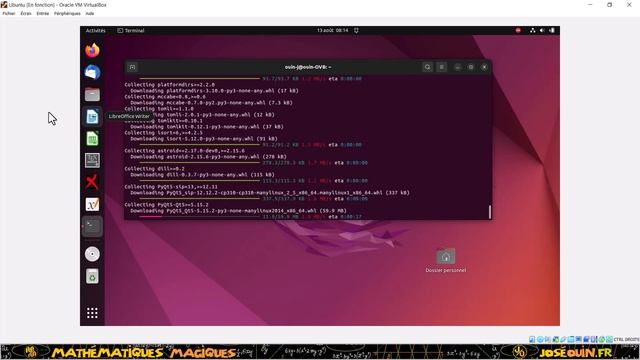Click the PyQt5_Qt5 download progress bar
The width and height of the screenshot is (640, 360).
200,217
